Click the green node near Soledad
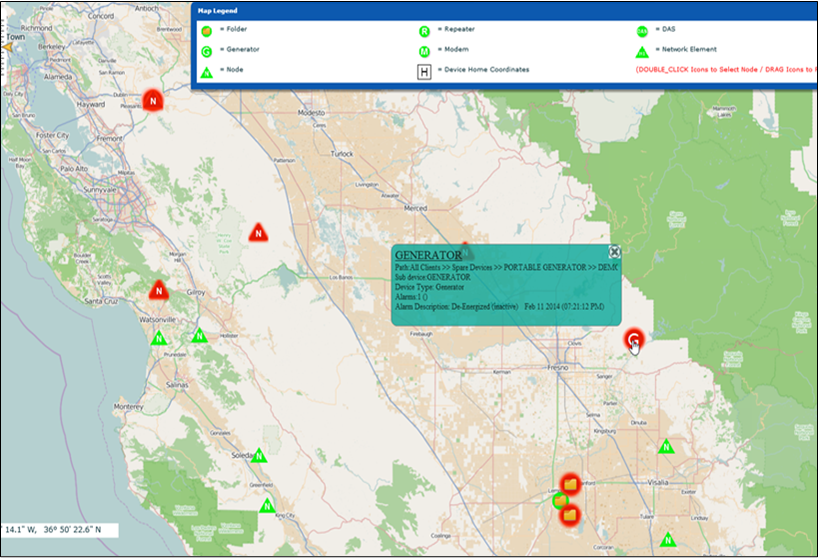This screenshot has width=818, height=558. click(259, 456)
